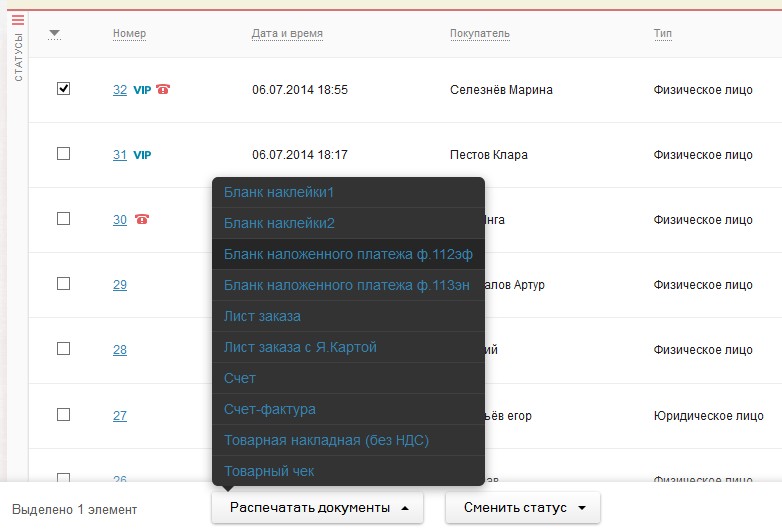782x530 pixels.
Task: Click the hamburger icon above Статусы sidebar
Action: (17, 18)
